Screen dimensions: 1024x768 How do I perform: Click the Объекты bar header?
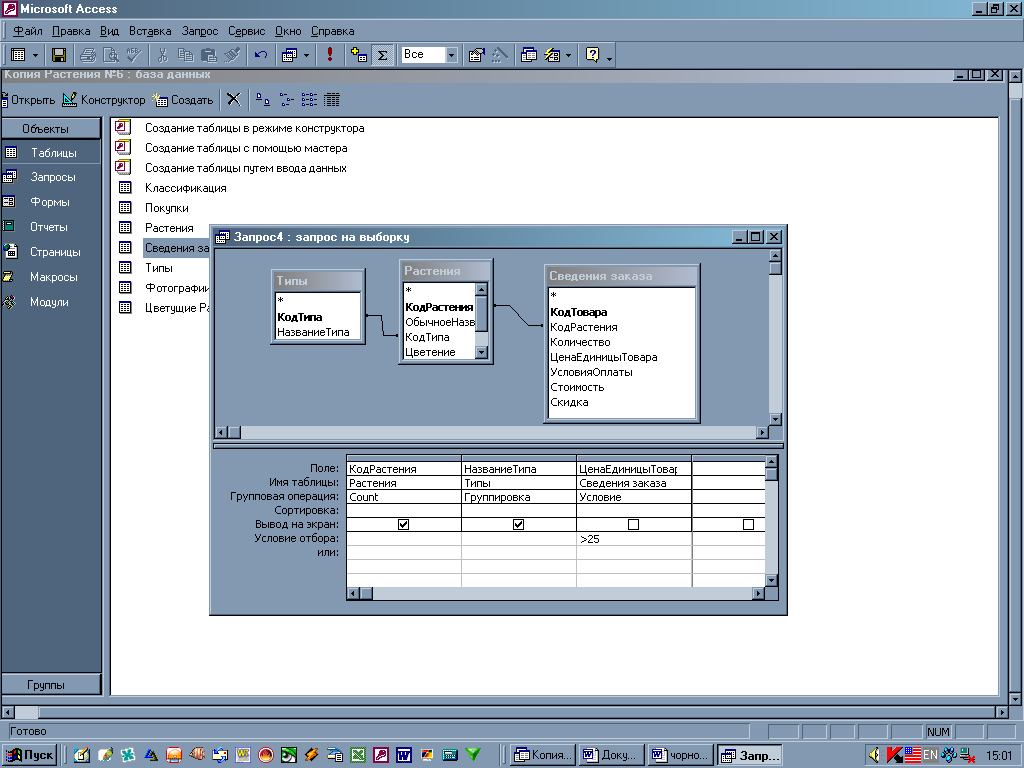click(51, 129)
